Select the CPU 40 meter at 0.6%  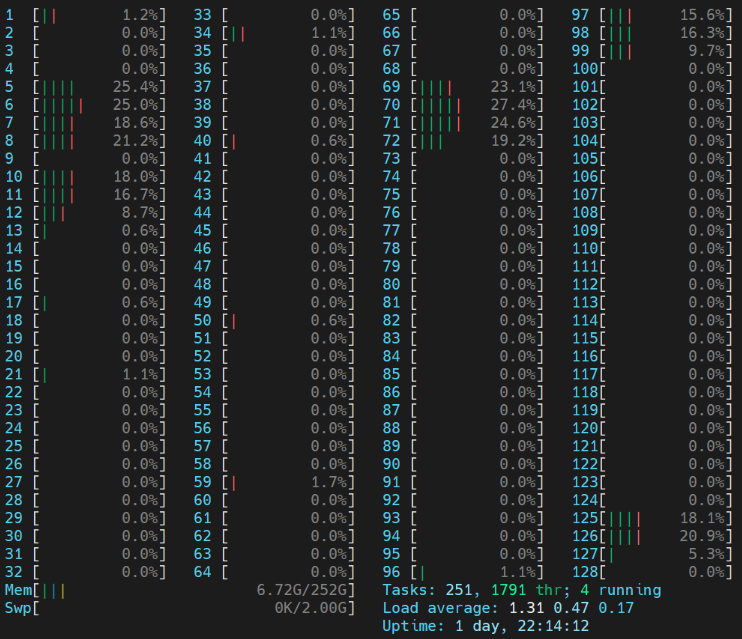pos(289,141)
